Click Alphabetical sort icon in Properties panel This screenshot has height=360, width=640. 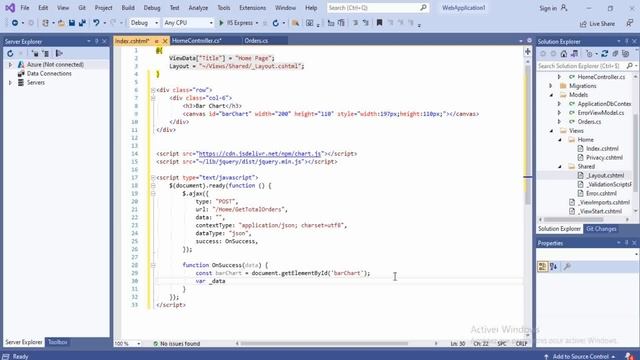553,267
